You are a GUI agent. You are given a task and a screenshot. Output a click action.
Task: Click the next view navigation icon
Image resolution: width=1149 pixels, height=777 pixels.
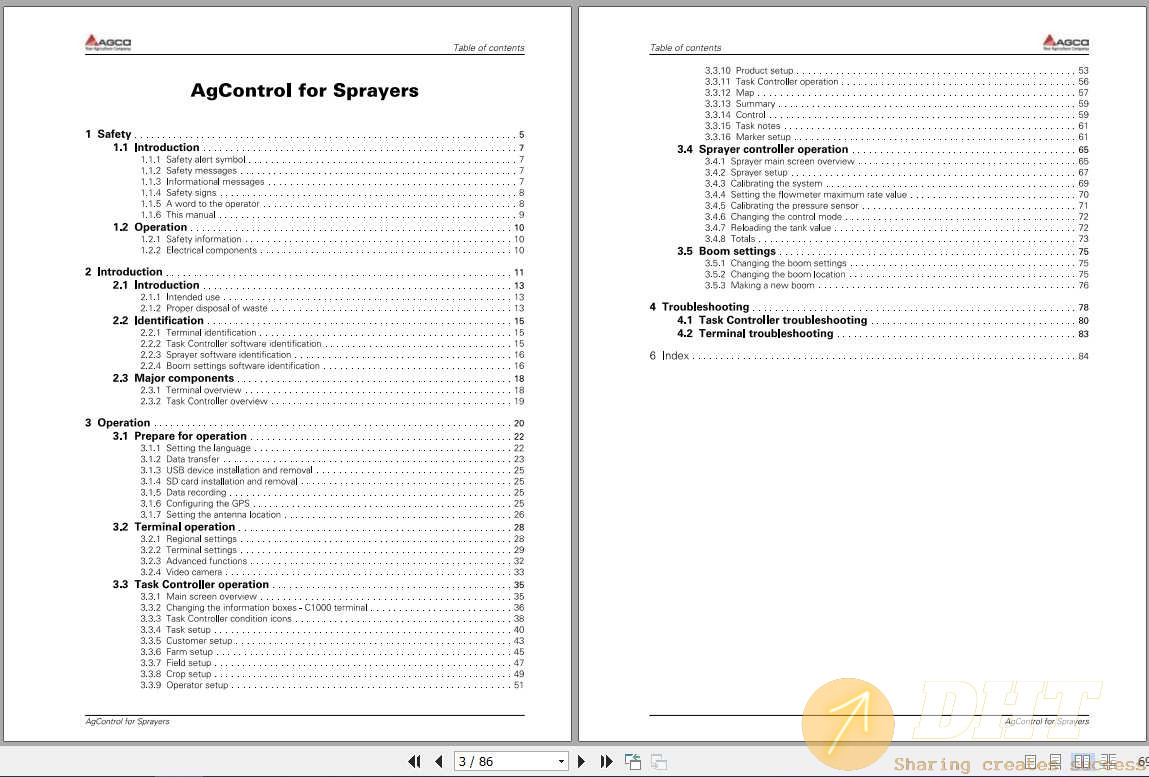[x=659, y=762]
